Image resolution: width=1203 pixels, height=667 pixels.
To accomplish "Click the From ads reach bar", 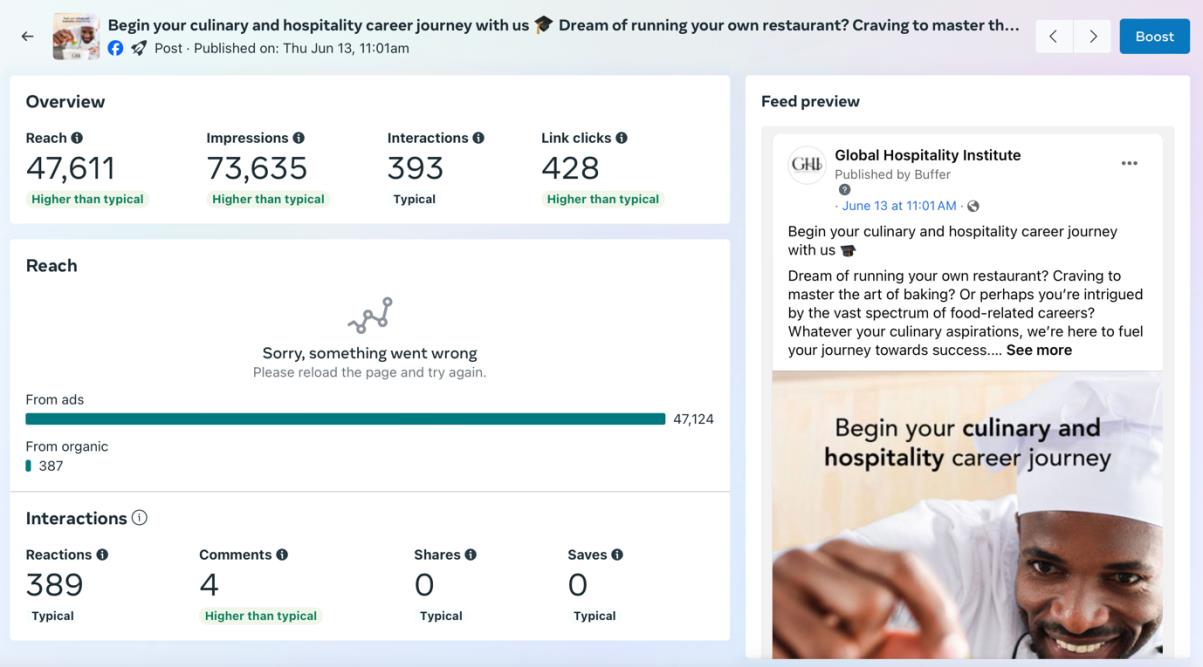I will click(345, 419).
